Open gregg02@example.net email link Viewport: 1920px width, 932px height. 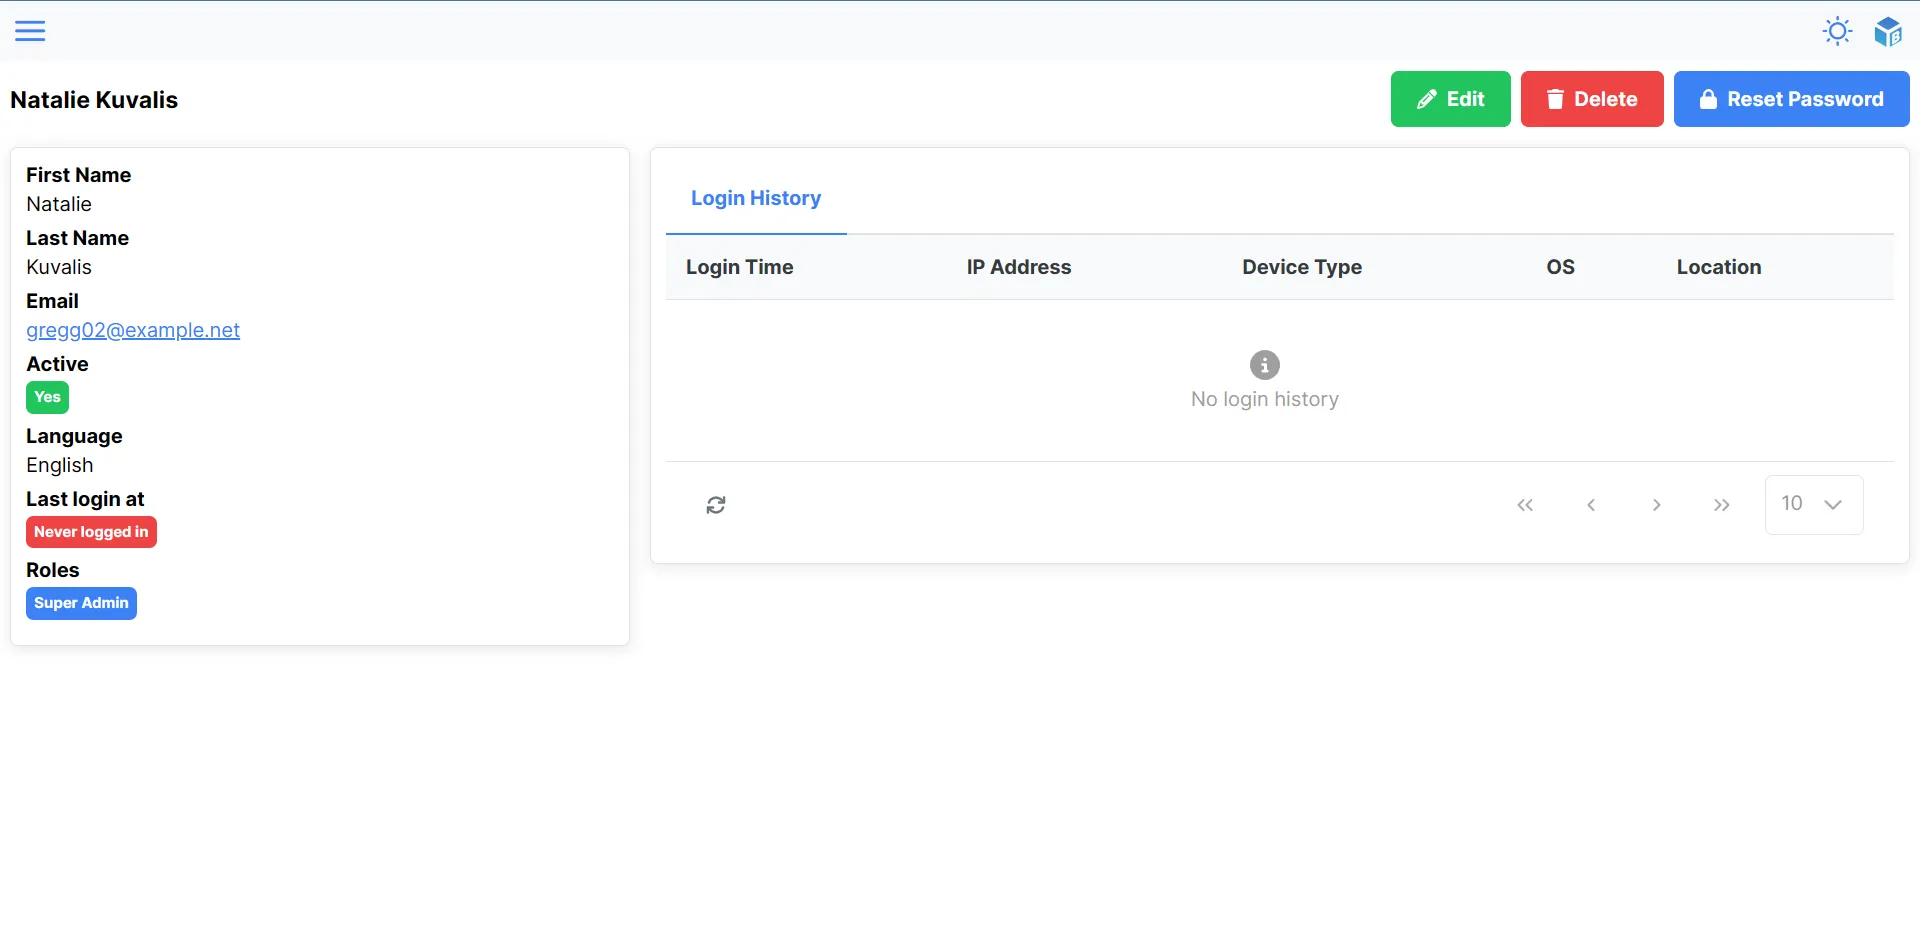[x=132, y=330]
